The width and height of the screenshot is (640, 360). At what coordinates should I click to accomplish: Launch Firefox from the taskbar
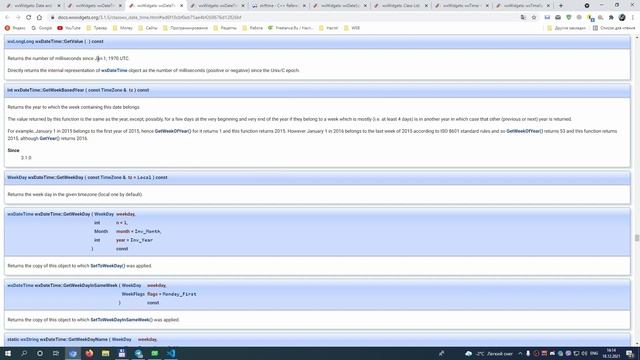tap(89, 353)
